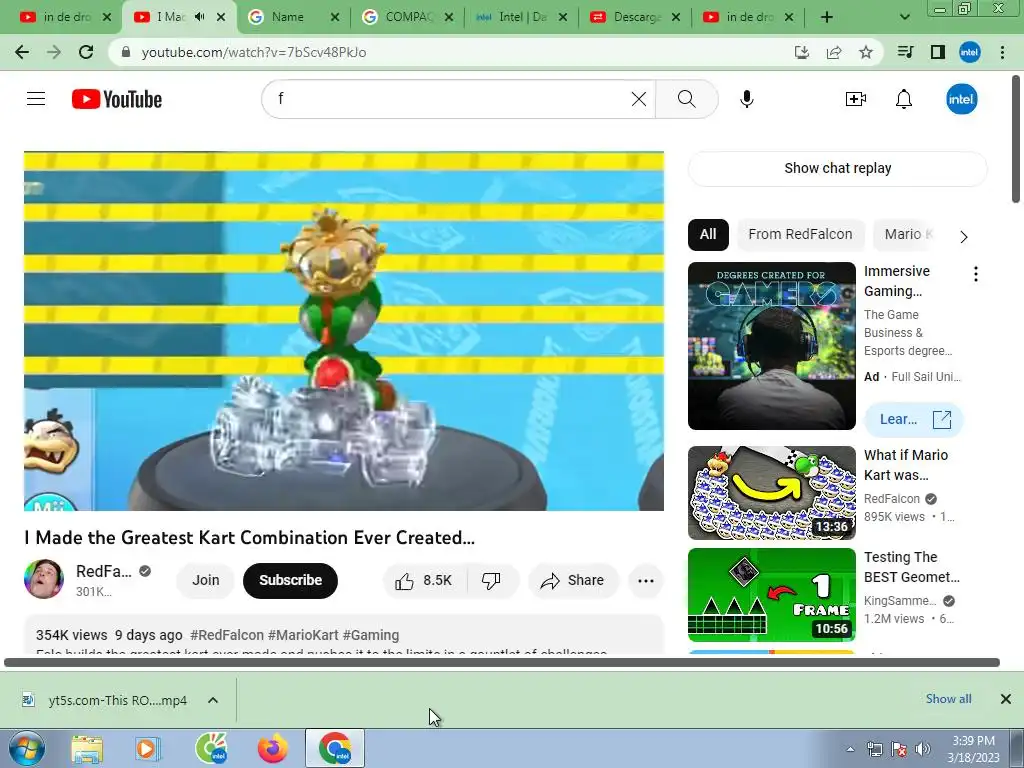Click the horizontal page scrollbar

coord(502,663)
